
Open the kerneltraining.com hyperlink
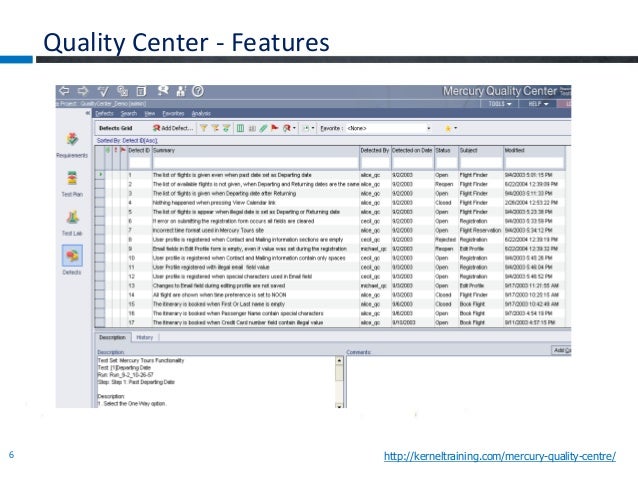point(500,456)
